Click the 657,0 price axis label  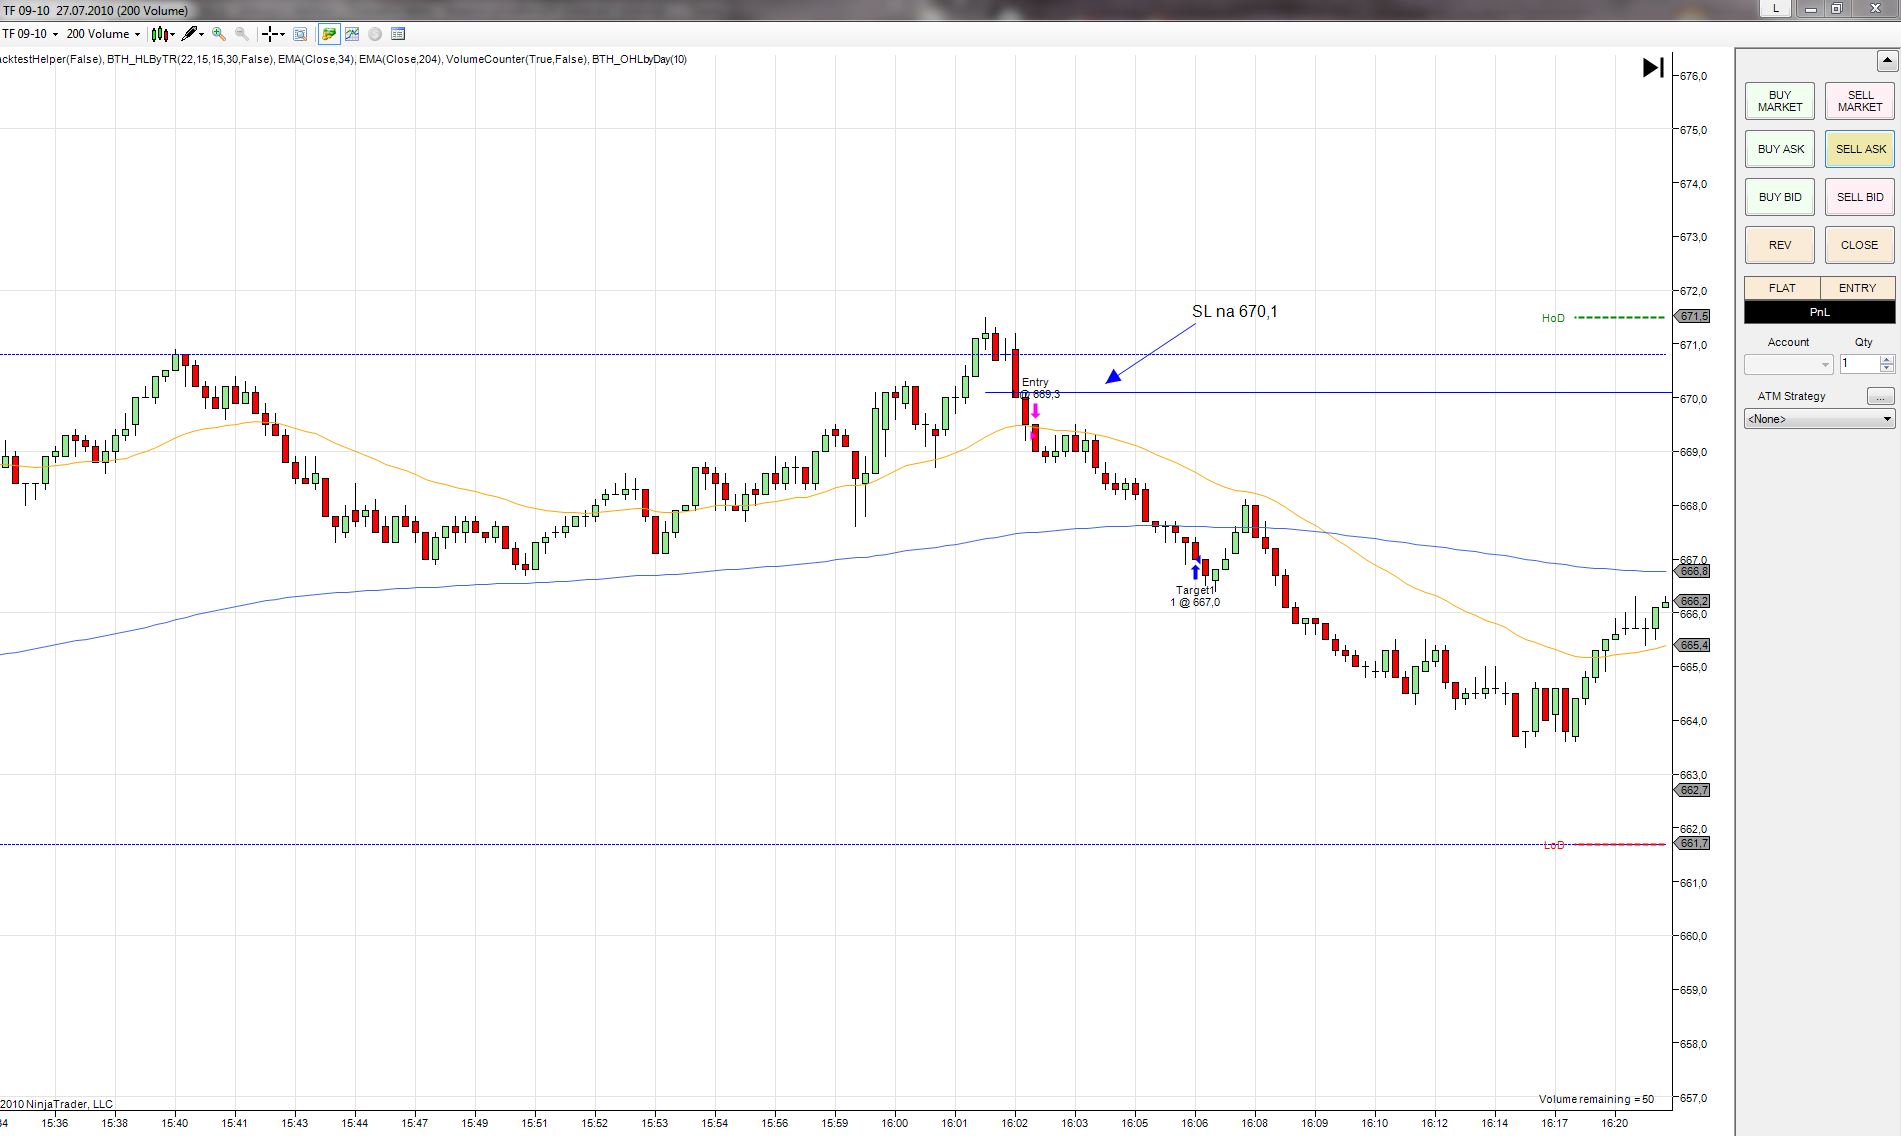tap(1693, 1098)
